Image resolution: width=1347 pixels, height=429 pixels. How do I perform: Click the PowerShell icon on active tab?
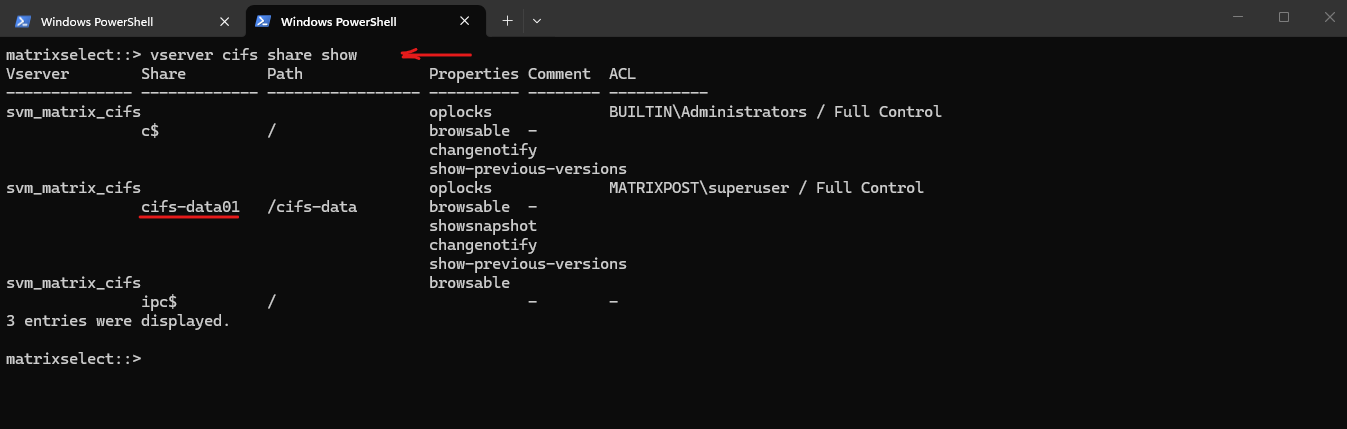pyautogui.click(x=263, y=21)
